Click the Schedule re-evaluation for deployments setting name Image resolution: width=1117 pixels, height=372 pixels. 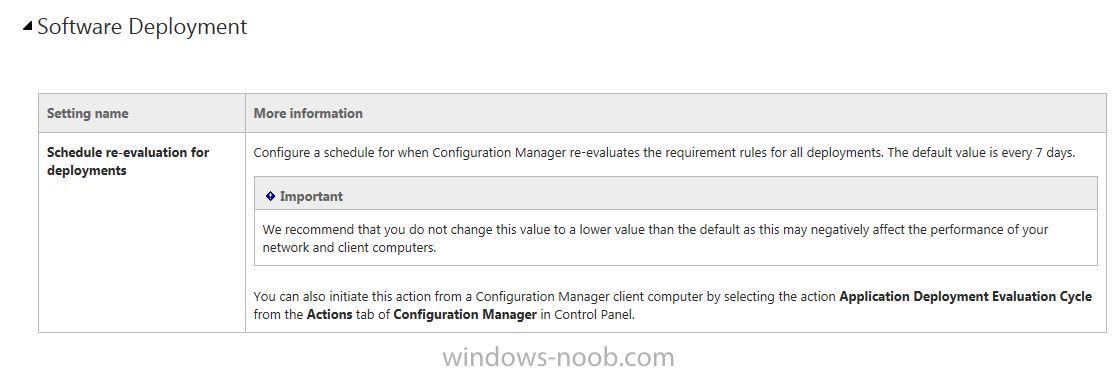(128, 162)
